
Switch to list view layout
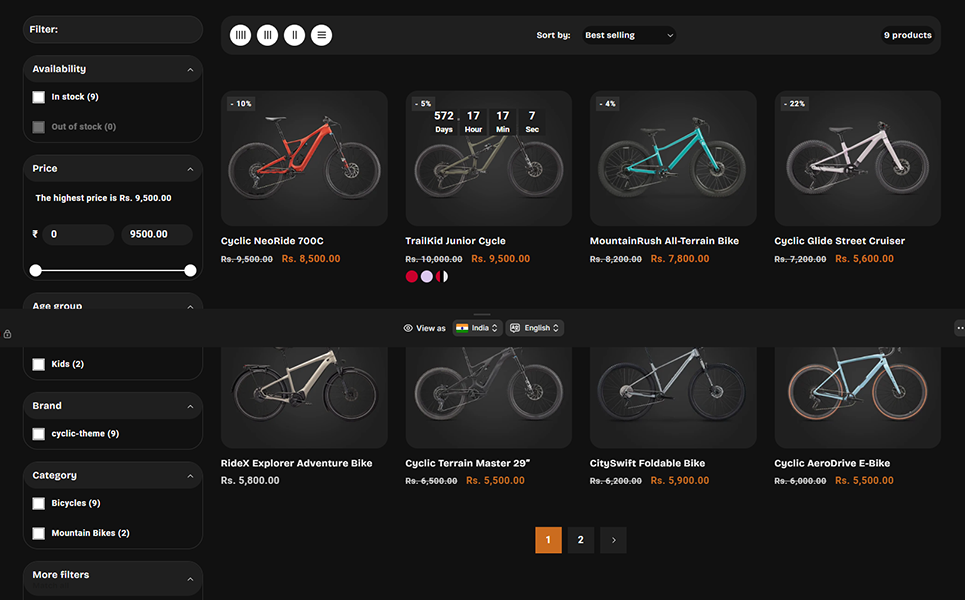321,35
